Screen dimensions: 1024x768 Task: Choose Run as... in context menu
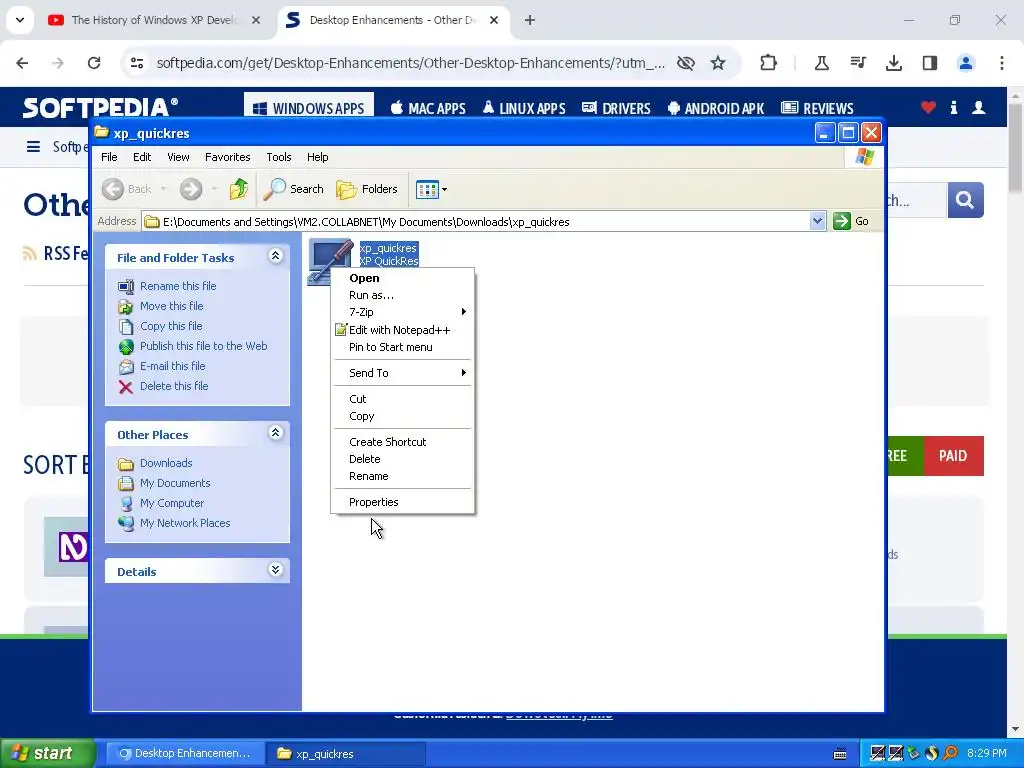click(402, 295)
